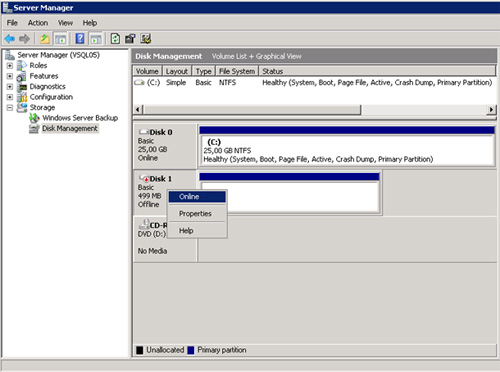The image size is (500, 372).
Task: Select Disk Management tree item
Action: pos(70,128)
